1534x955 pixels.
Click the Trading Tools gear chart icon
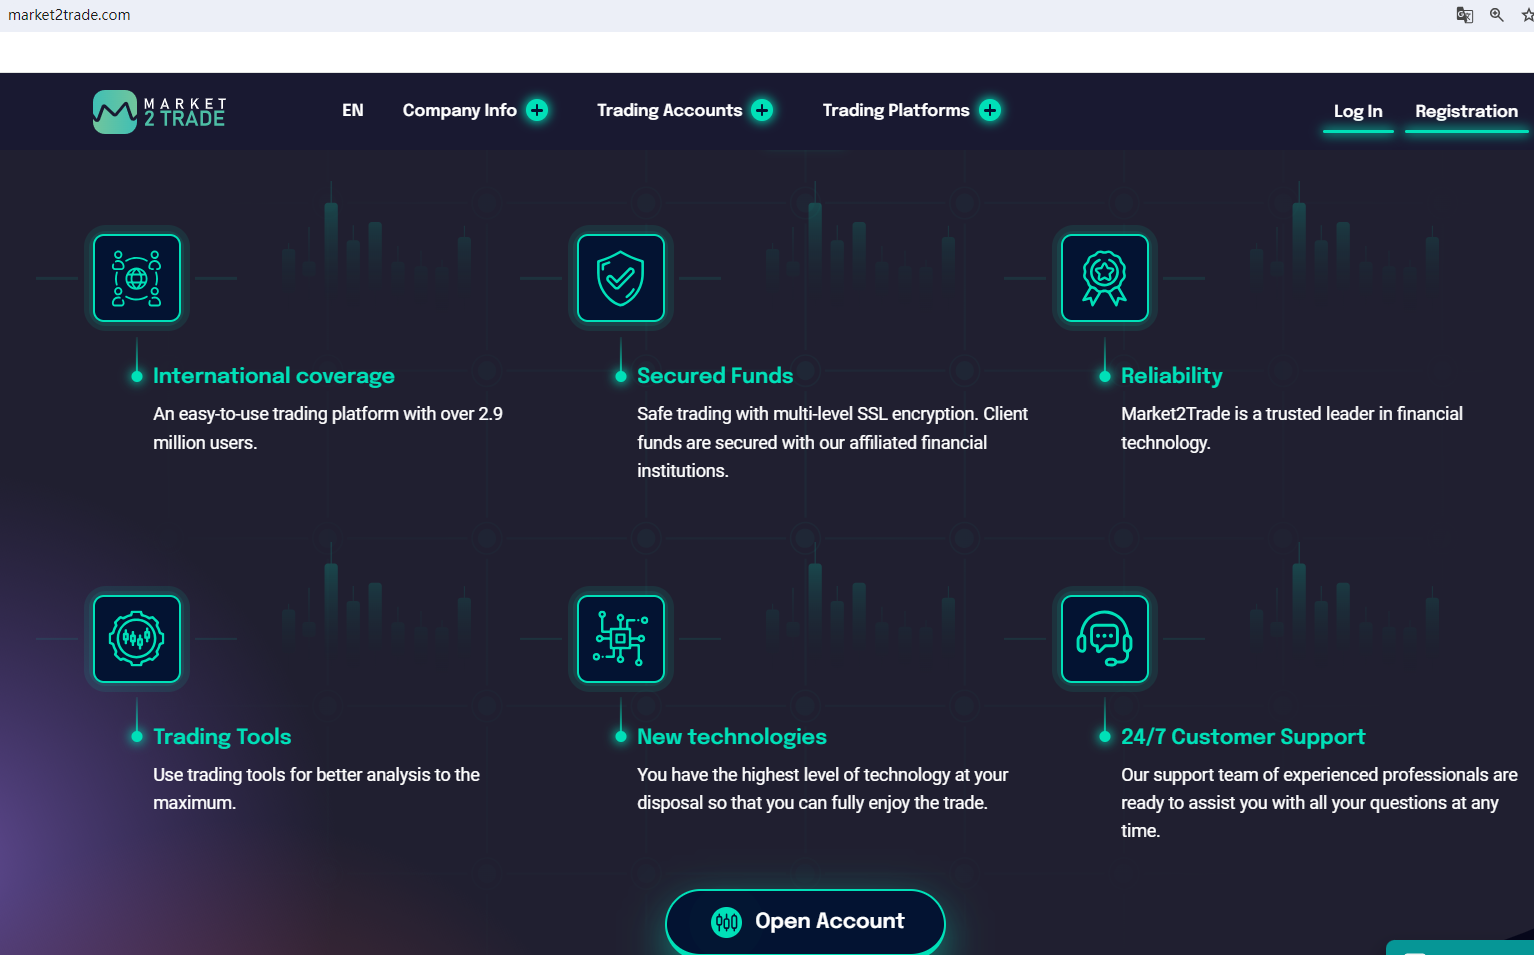[137, 639]
